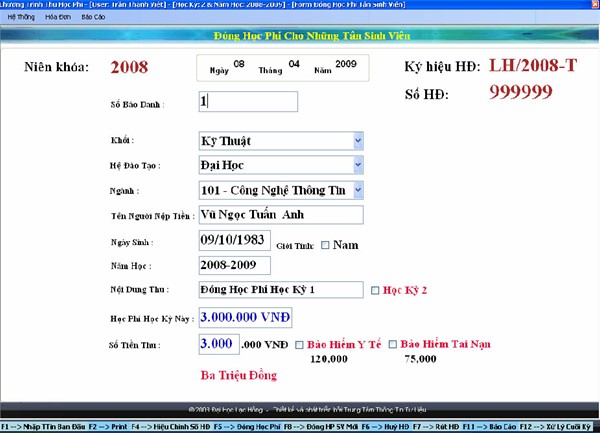Open the Ngành dropdown for Công Nghệ Thông Tin

[x=357, y=189]
